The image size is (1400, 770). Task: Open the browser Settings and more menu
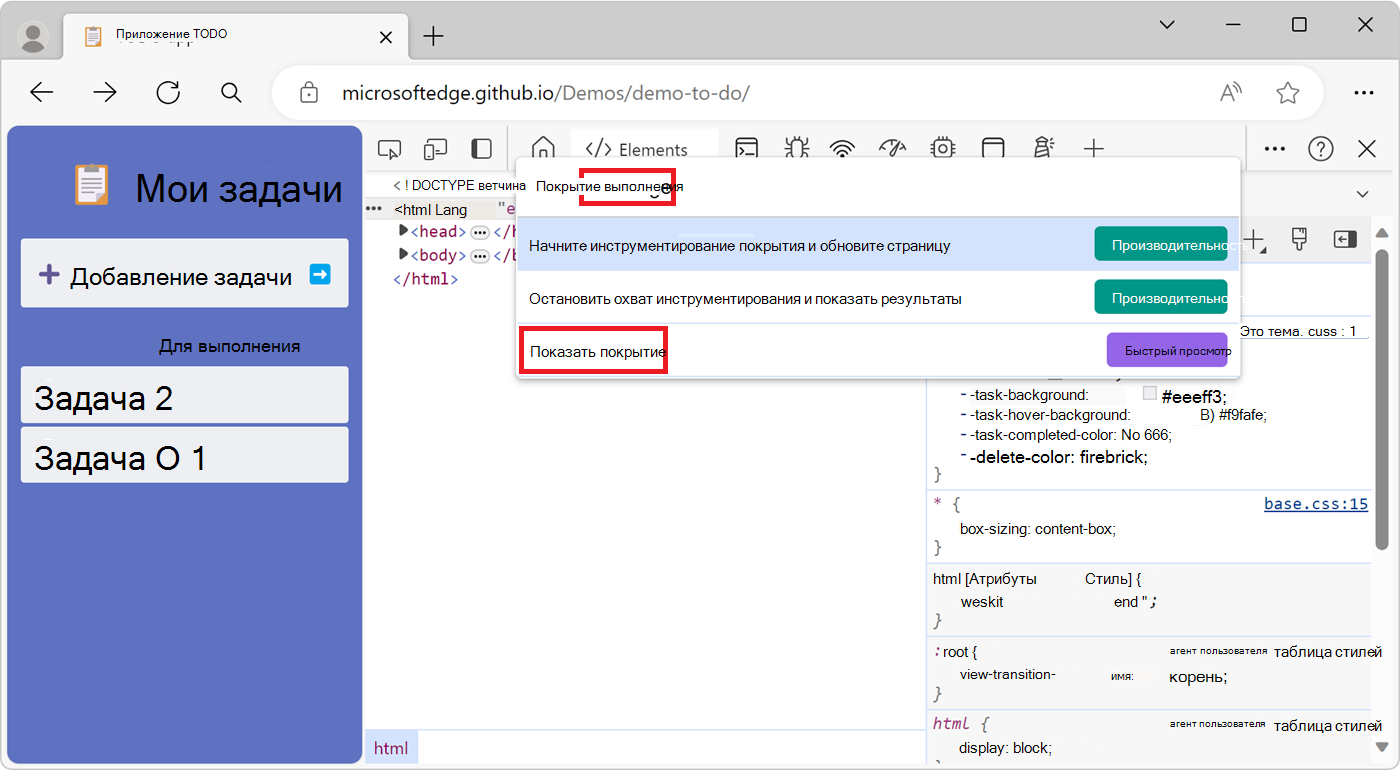[1363, 93]
